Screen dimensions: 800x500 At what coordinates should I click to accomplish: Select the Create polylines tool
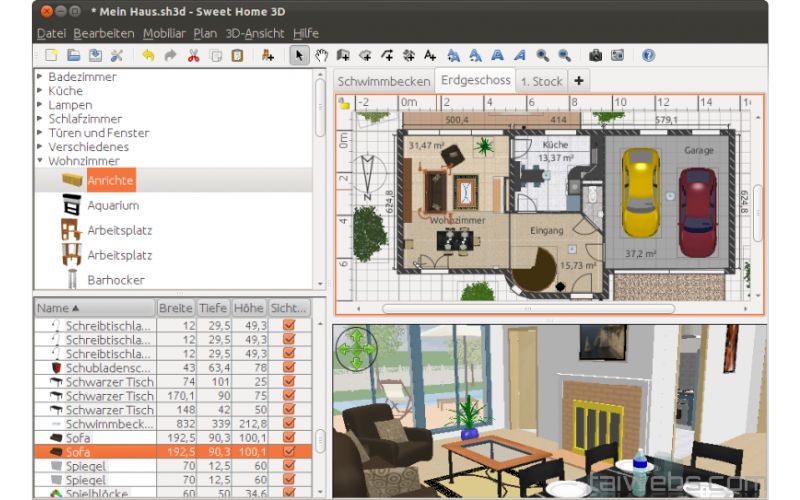click(x=387, y=56)
